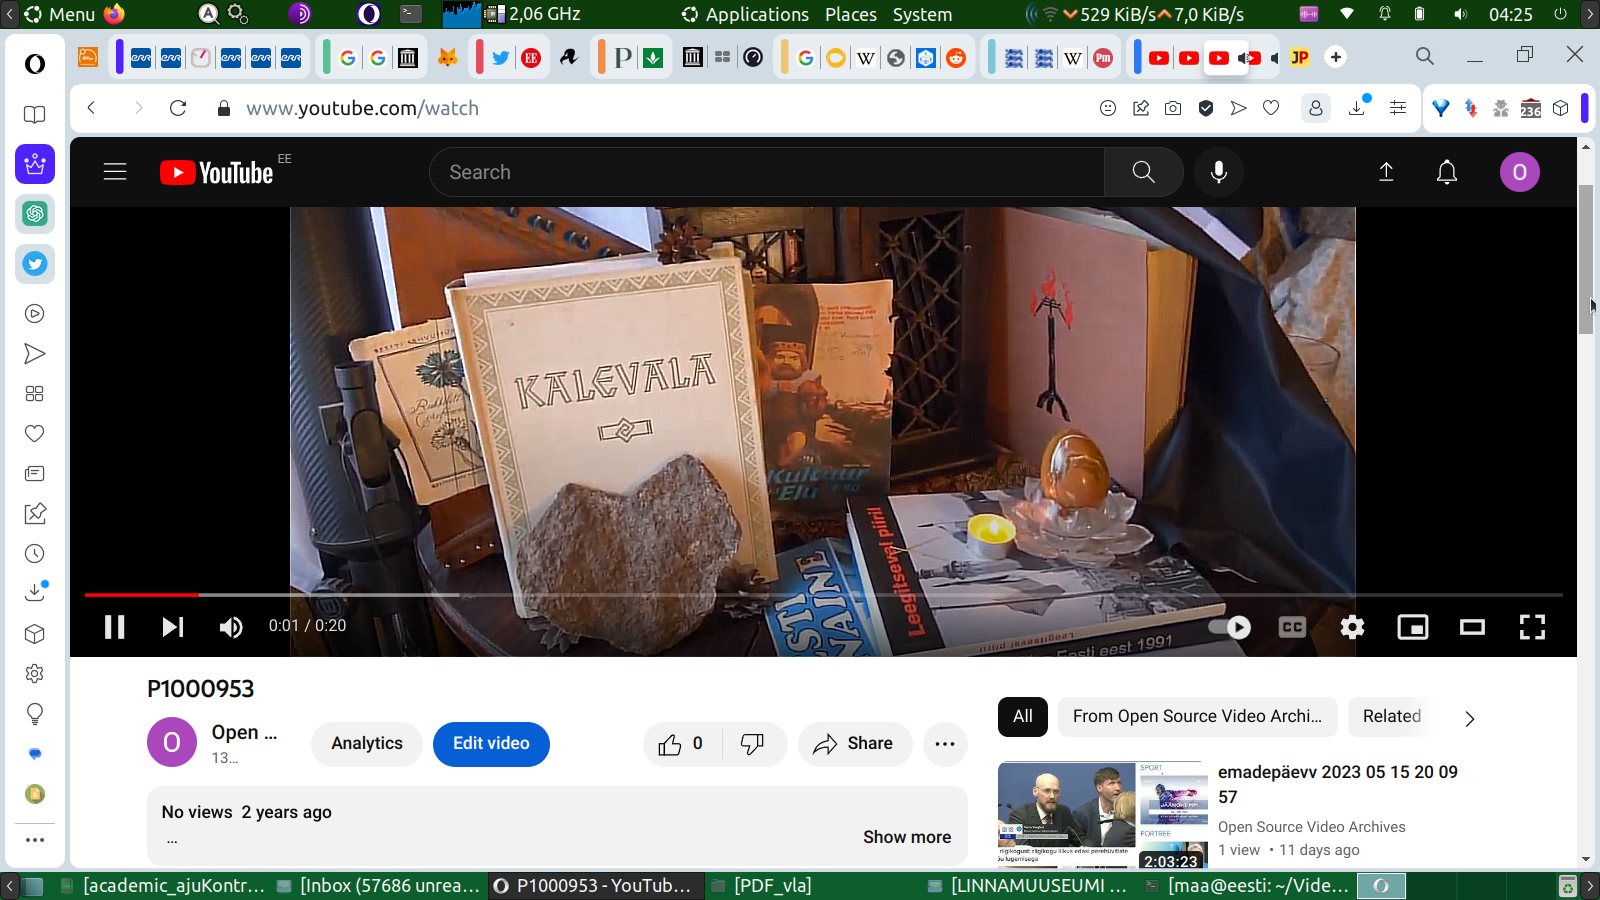The image size is (1600, 900).
Task: Toggle theater mode on the player
Action: point(1472,627)
